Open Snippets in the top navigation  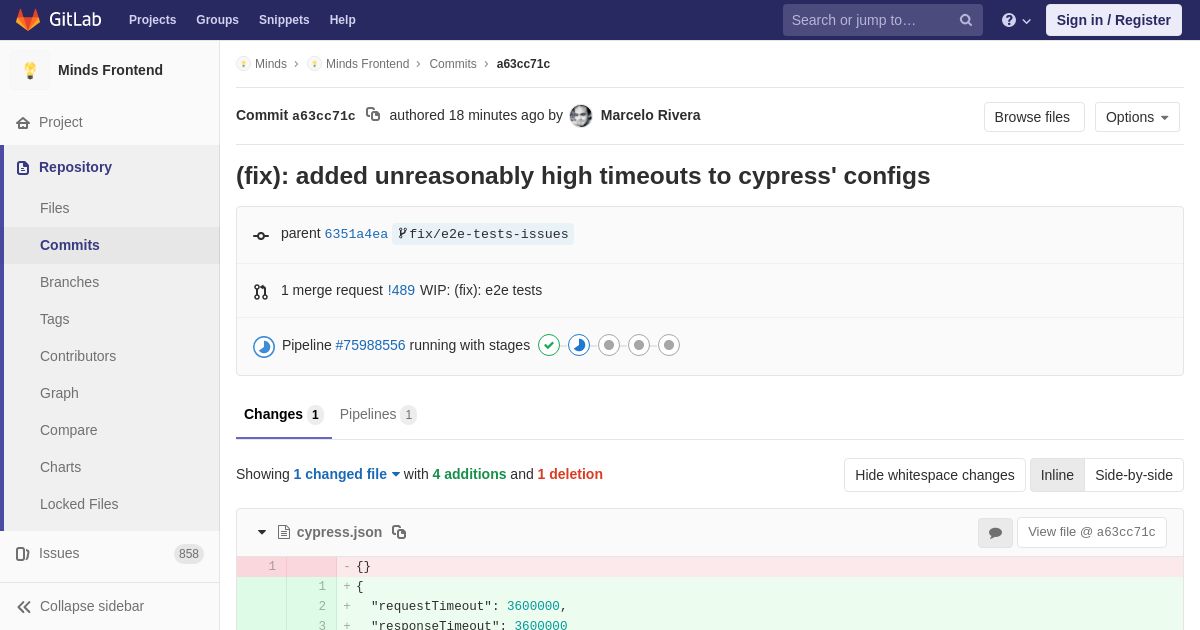[284, 20]
